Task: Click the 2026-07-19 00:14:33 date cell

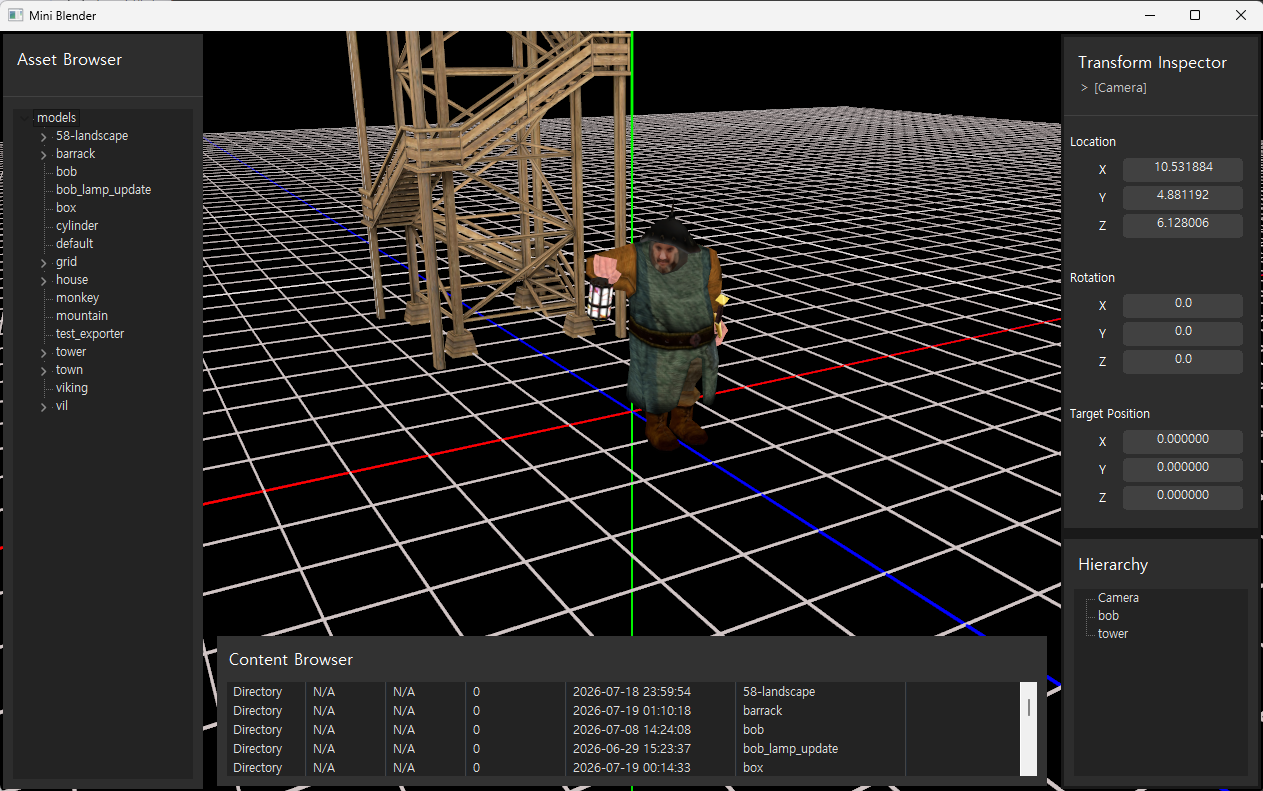Action: click(631, 768)
